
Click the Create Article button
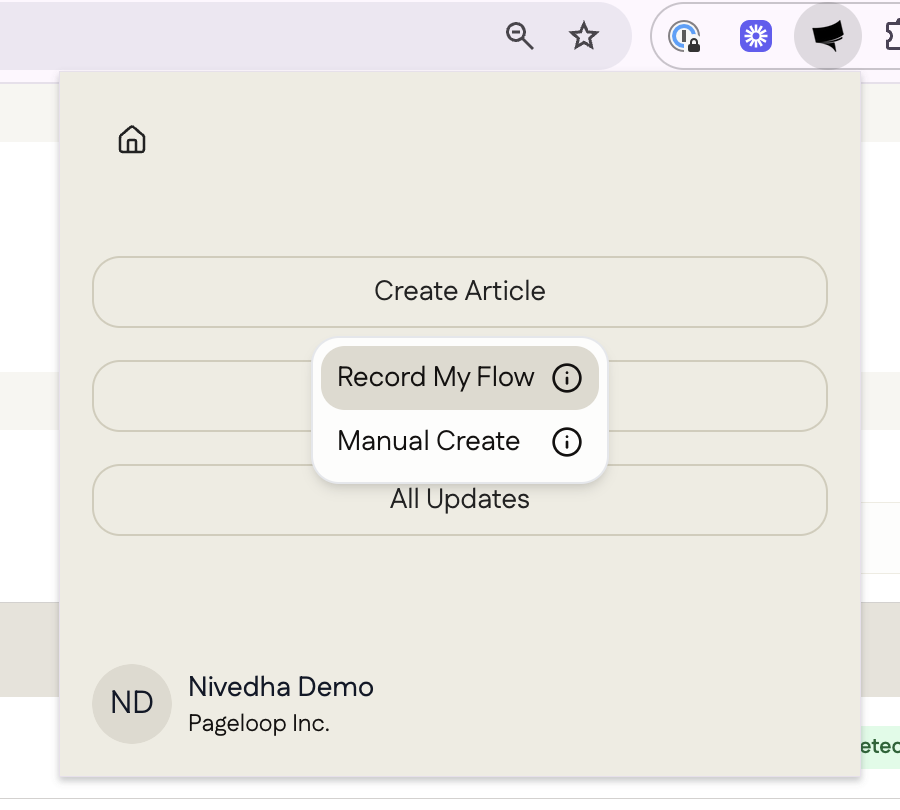click(459, 292)
